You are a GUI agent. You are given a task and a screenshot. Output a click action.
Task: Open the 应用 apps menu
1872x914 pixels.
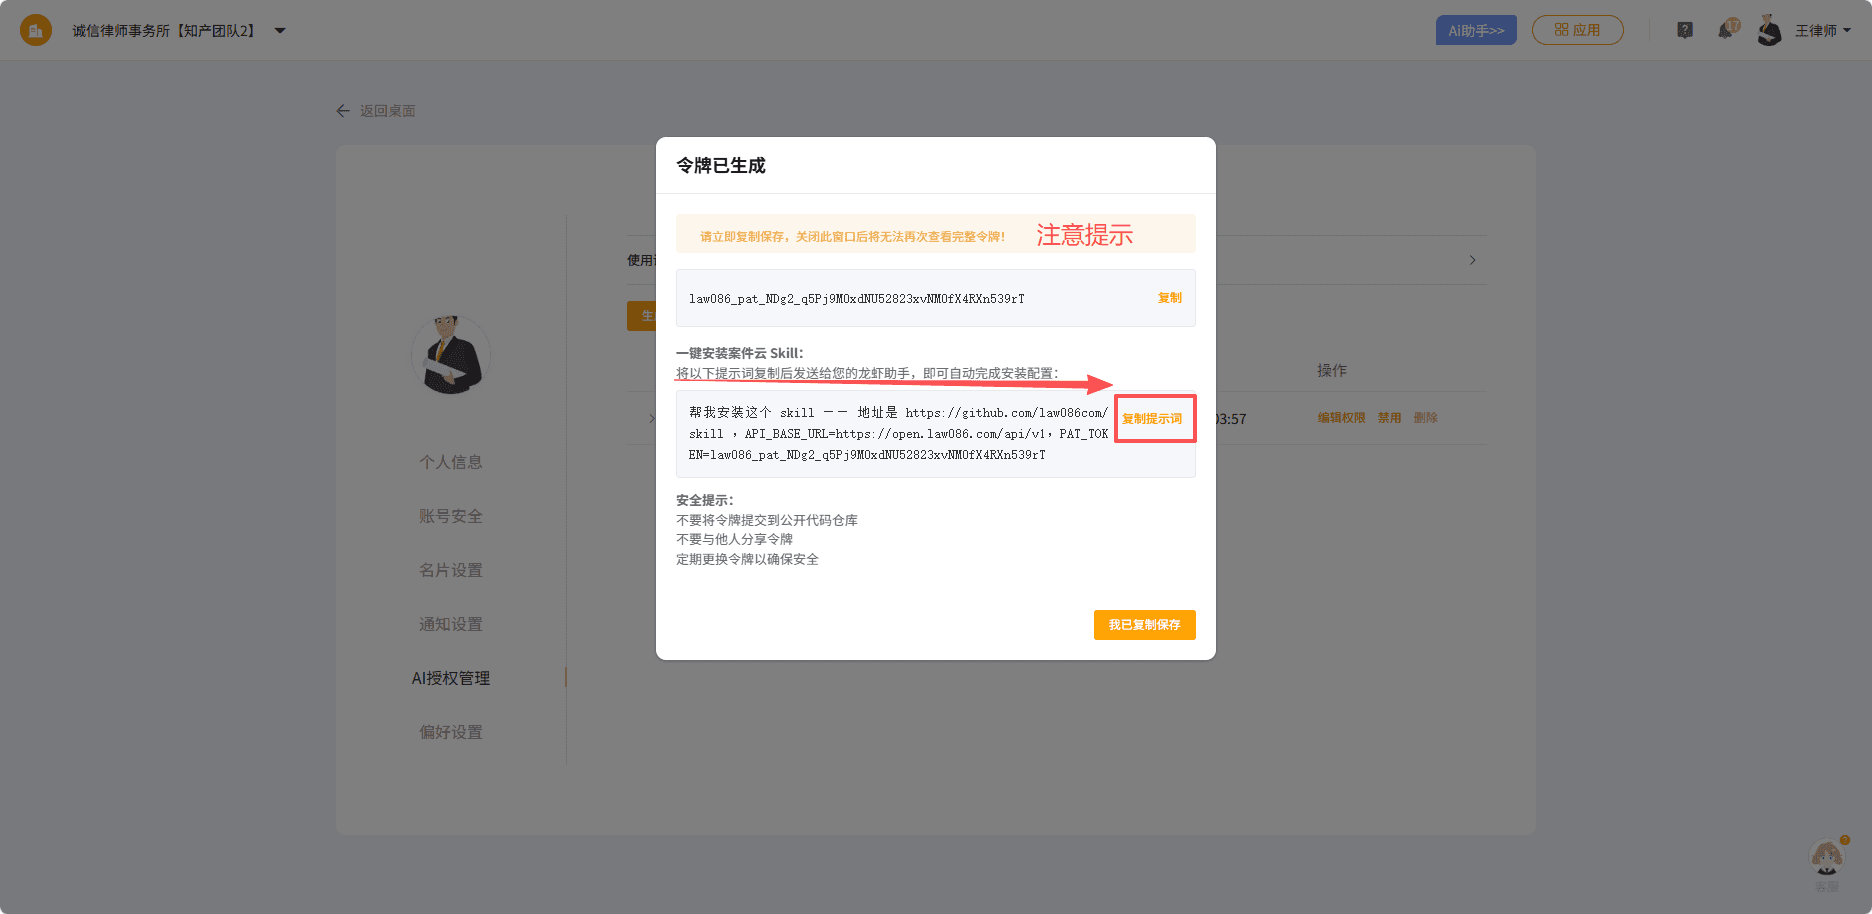[x=1577, y=30]
